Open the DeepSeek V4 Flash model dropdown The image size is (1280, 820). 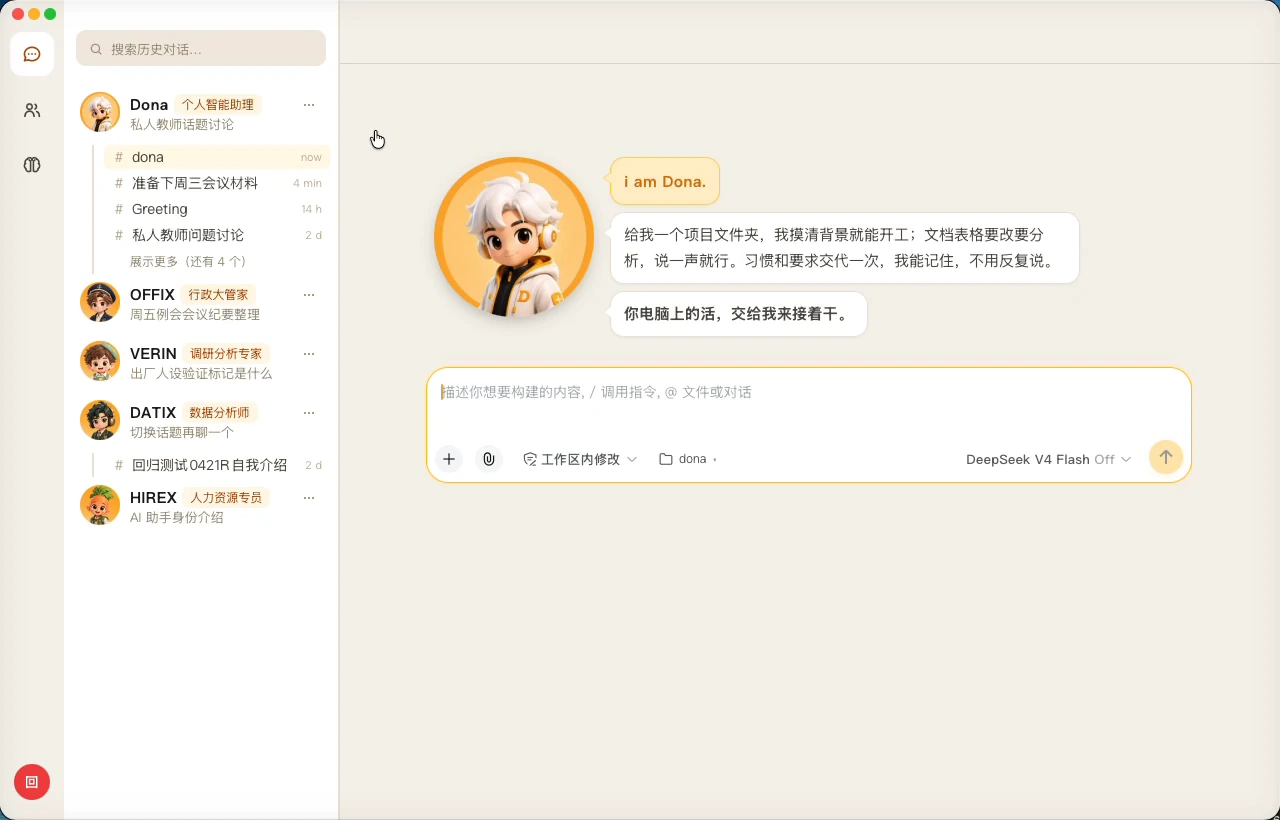pos(1048,459)
